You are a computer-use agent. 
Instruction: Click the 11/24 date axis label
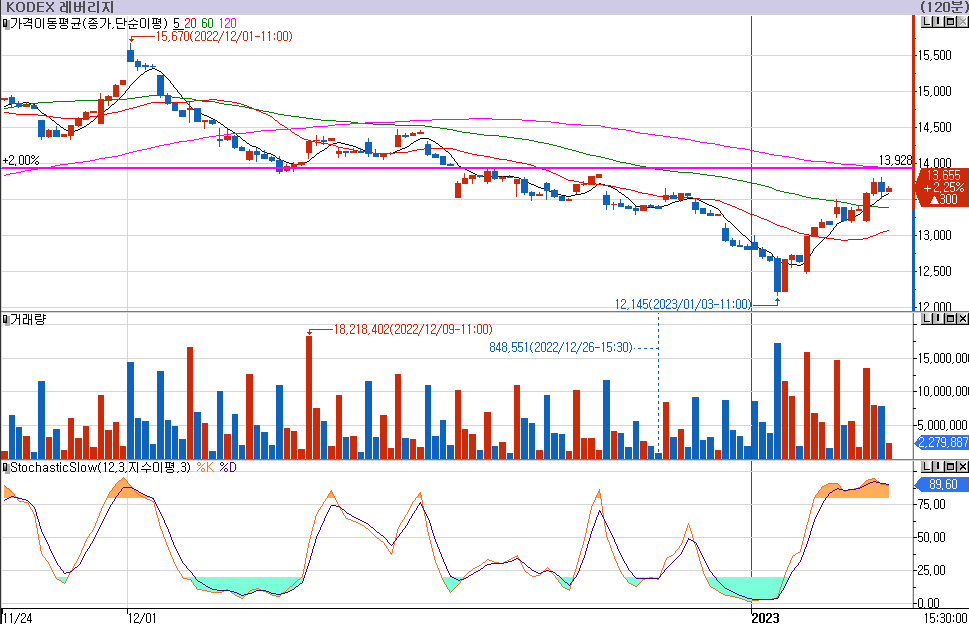pos(17,618)
